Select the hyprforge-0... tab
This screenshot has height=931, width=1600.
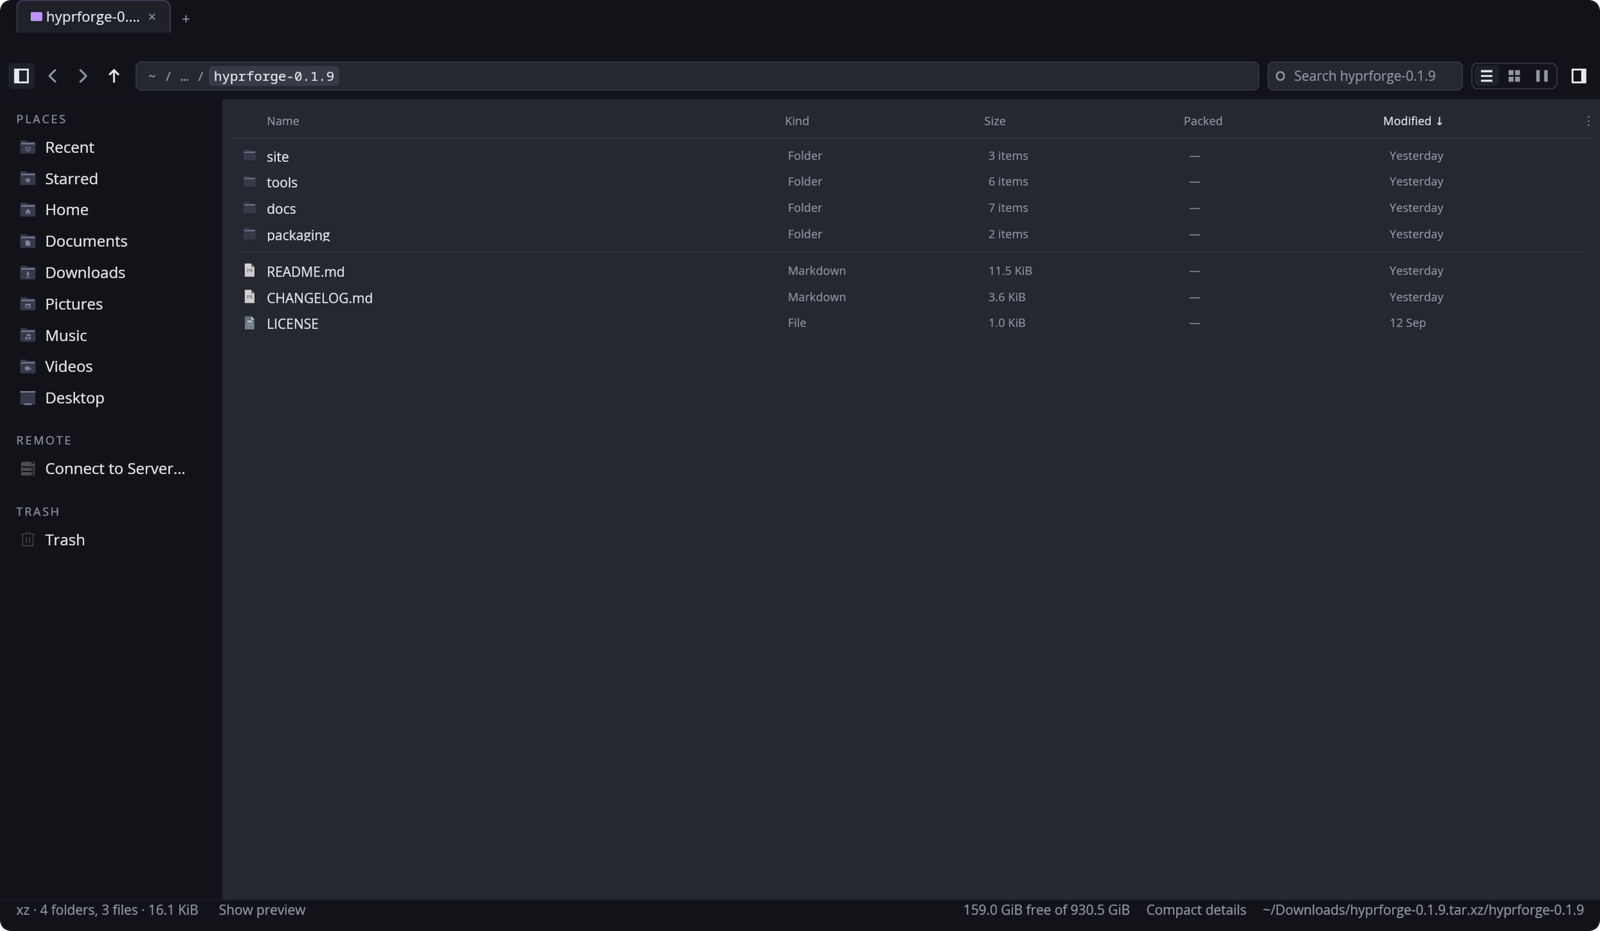[x=93, y=17]
